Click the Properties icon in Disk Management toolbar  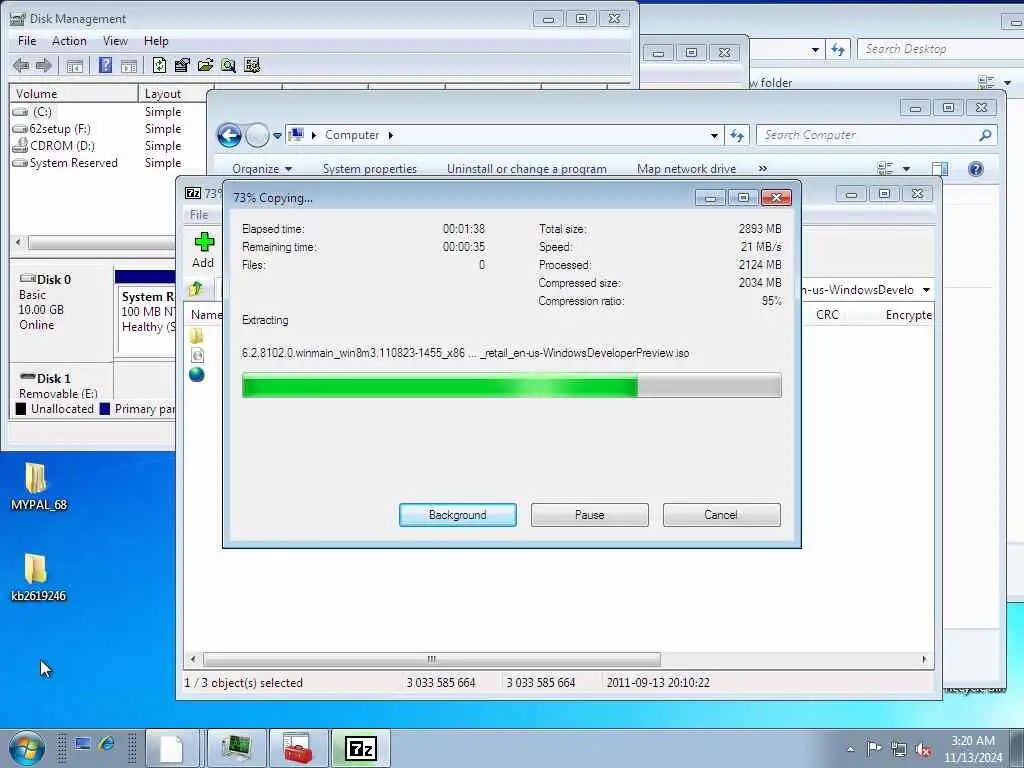point(182,65)
